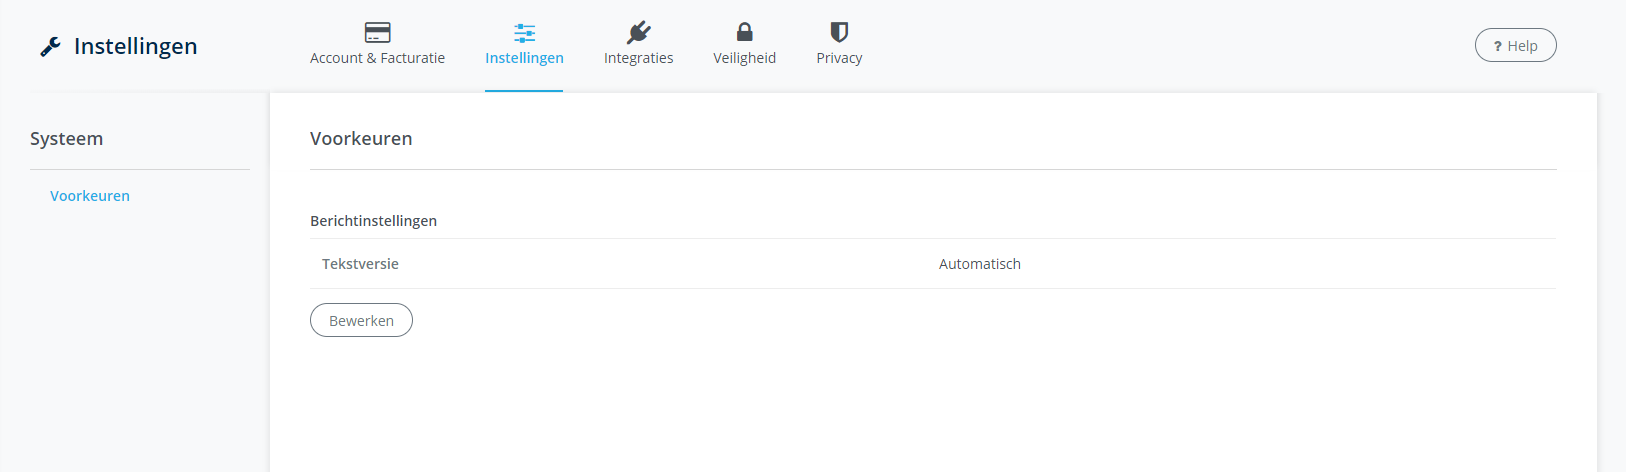Open the Account & Facturatie tab label
Viewport: 1626px width, 472px height.
pyautogui.click(x=377, y=58)
